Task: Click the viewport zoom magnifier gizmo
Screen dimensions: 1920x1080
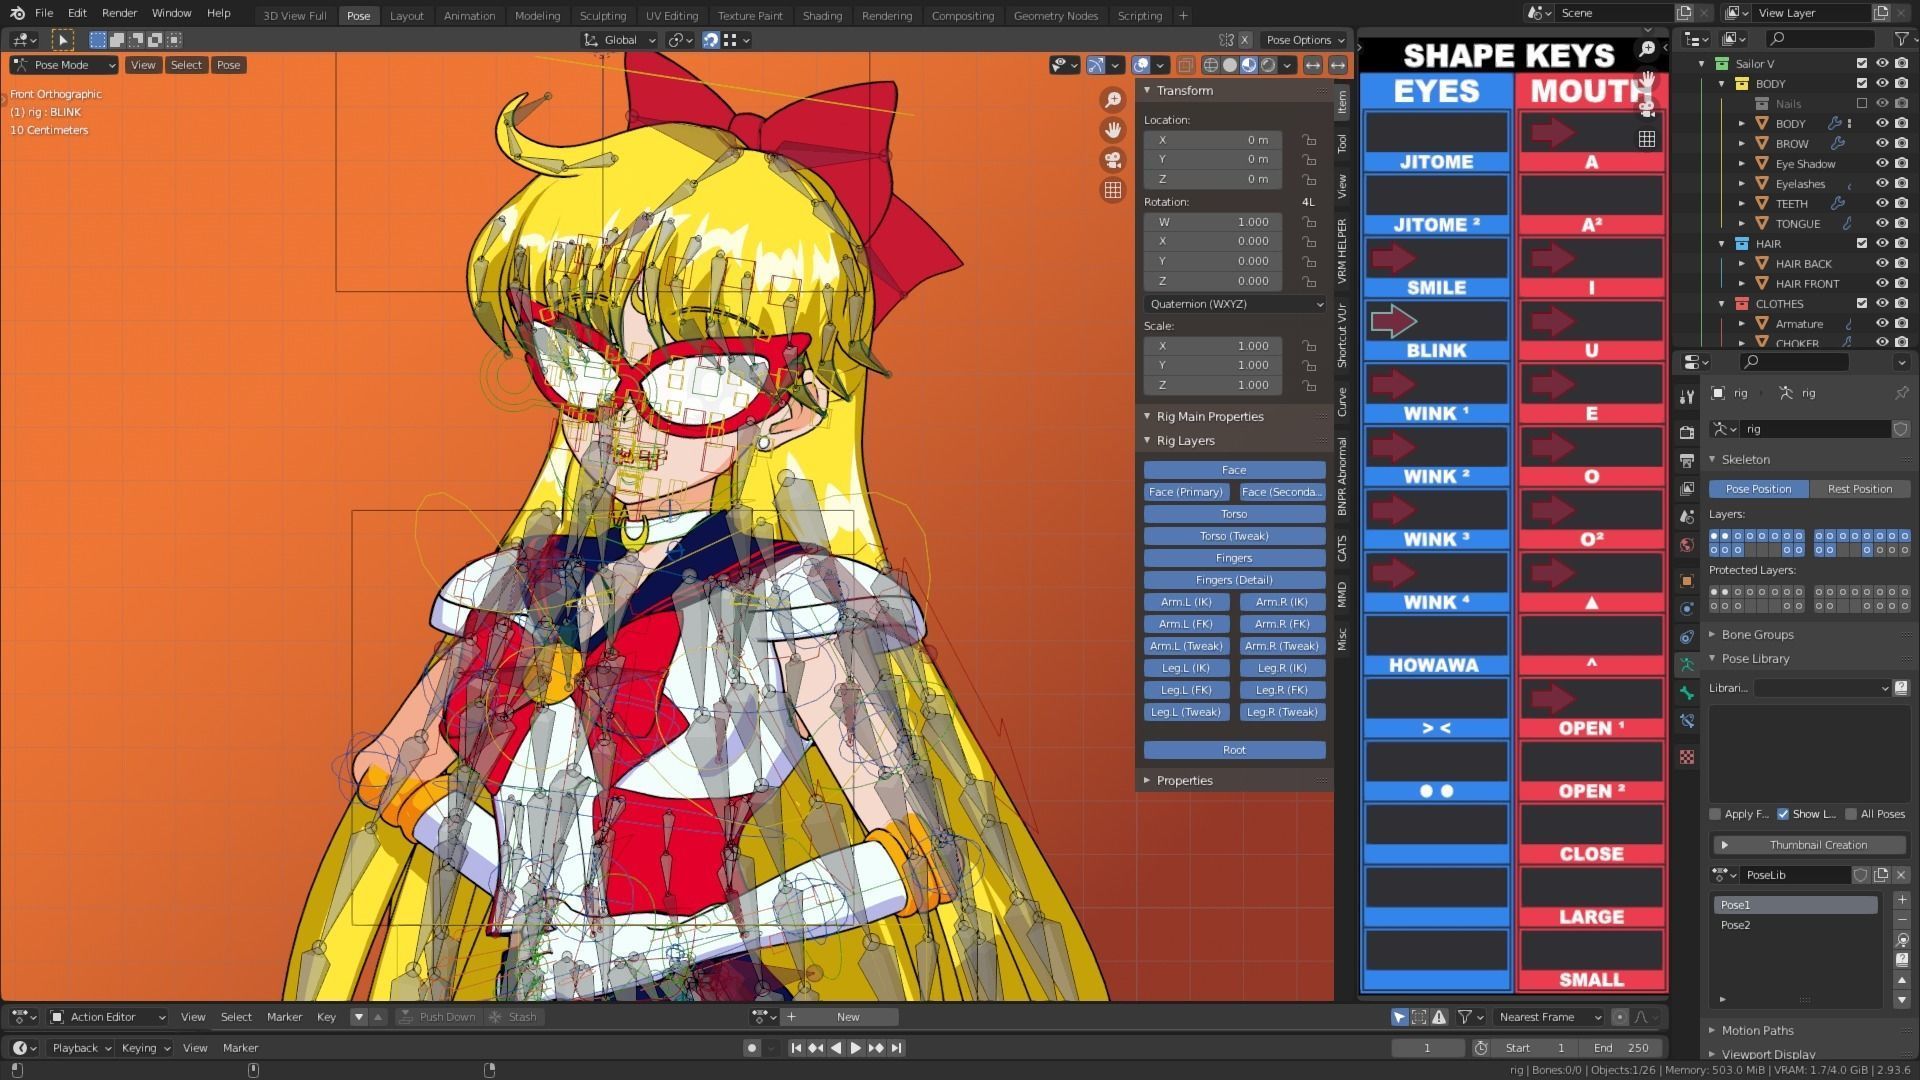Action: pos(1112,99)
